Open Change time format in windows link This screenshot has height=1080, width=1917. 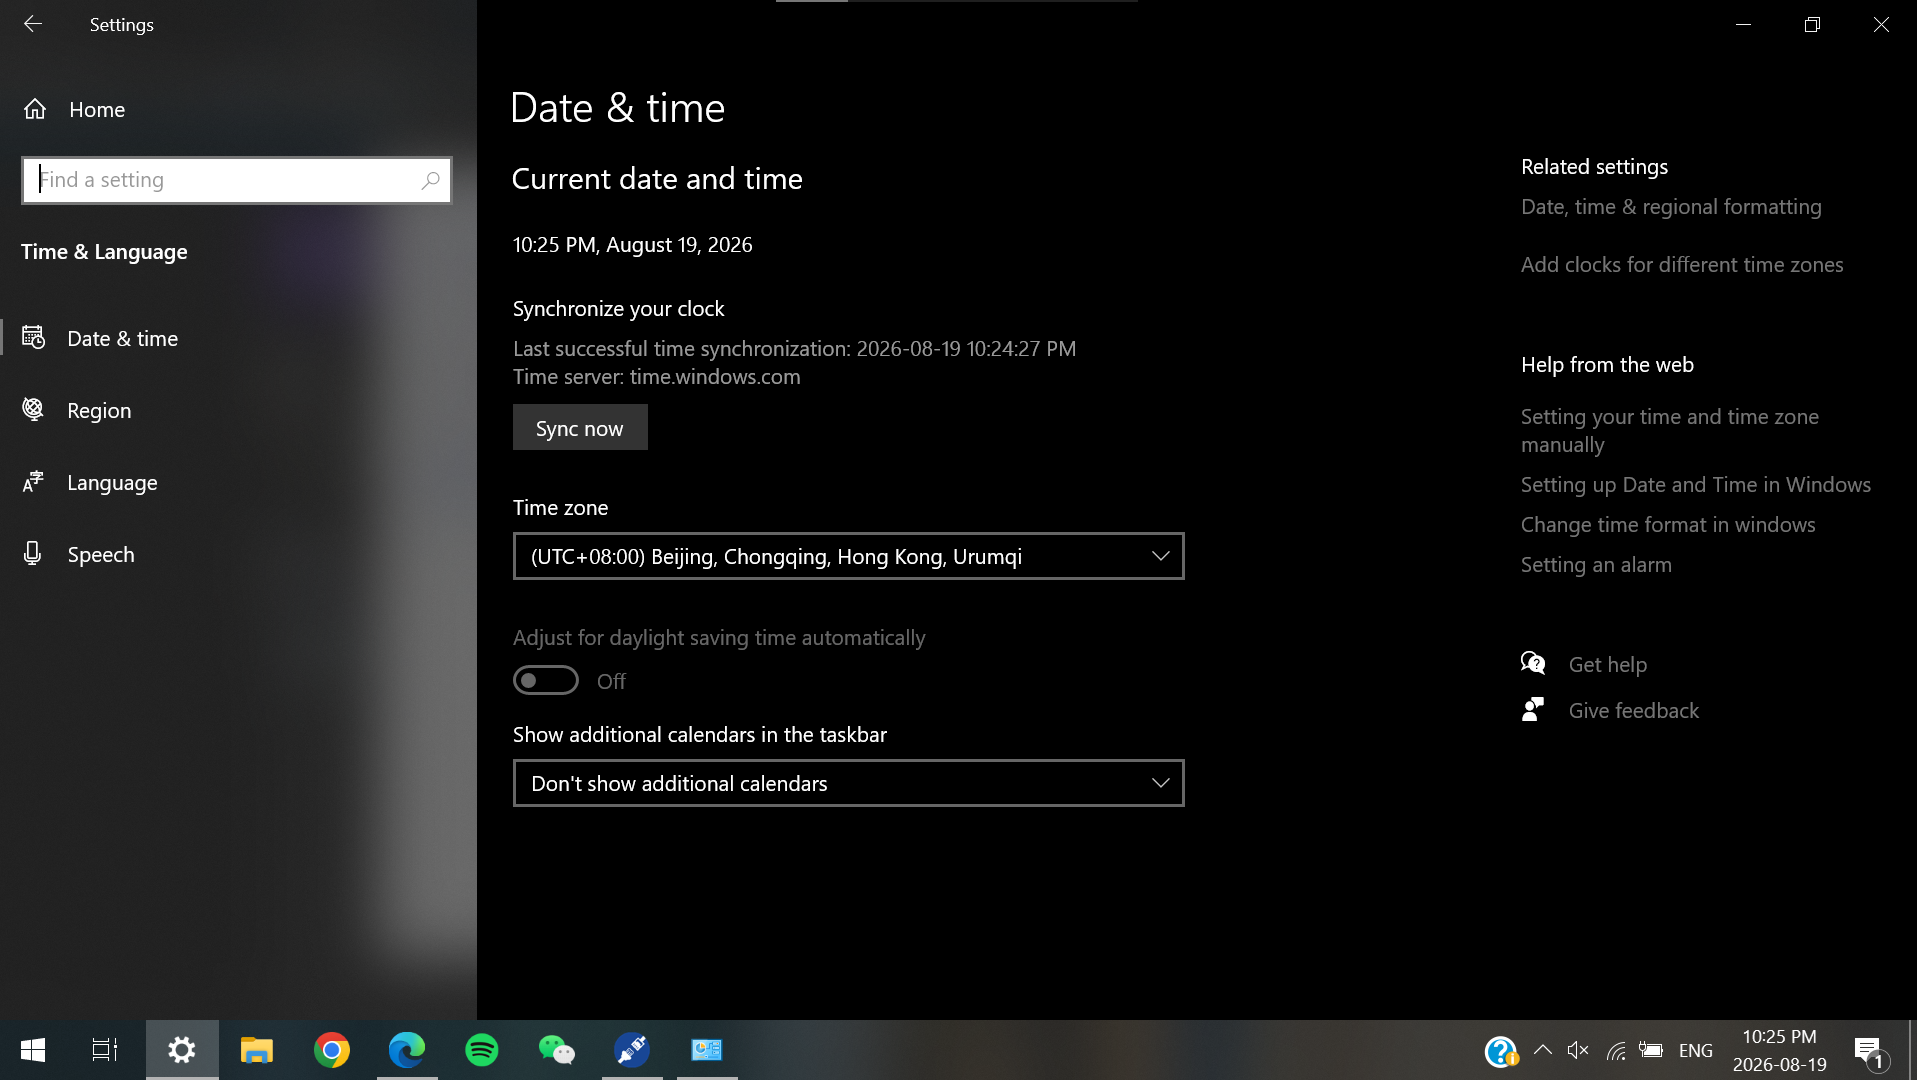(x=1668, y=525)
